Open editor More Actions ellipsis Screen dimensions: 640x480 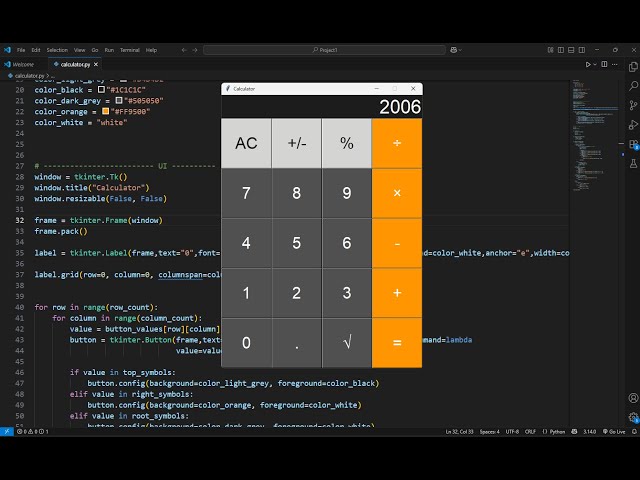point(615,64)
